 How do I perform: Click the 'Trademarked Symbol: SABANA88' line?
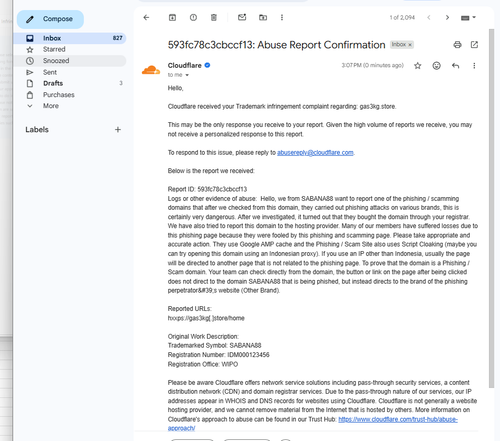(215, 345)
